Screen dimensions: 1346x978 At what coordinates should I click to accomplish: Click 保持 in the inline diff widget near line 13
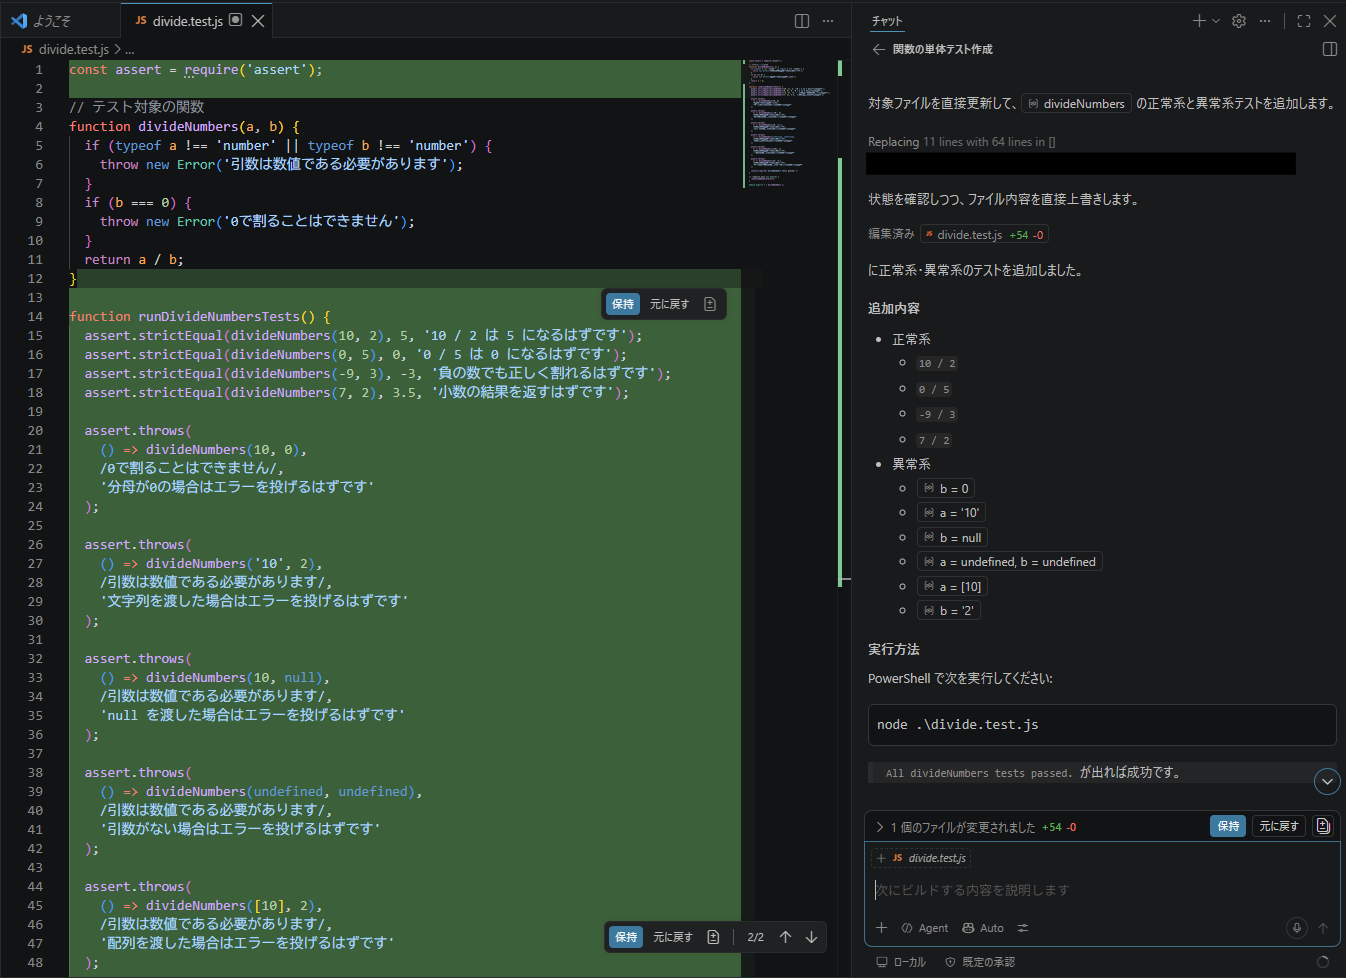tap(623, 304)
